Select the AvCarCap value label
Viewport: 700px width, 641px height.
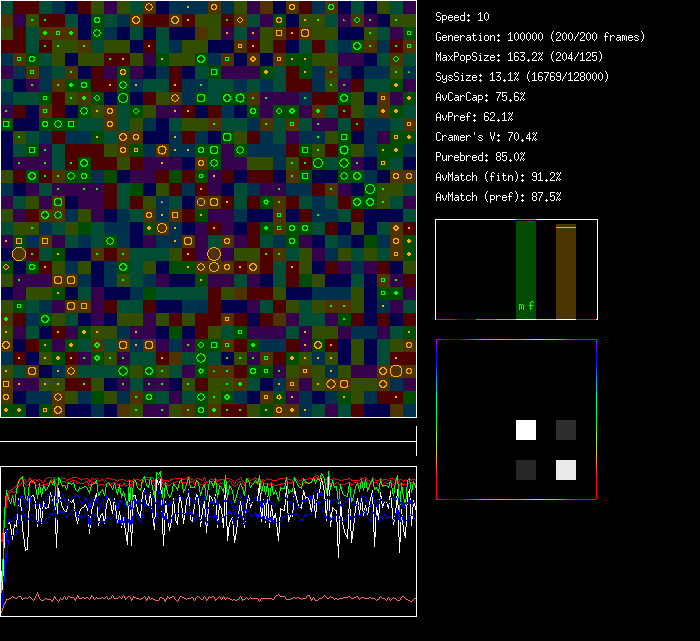(480, 97)
